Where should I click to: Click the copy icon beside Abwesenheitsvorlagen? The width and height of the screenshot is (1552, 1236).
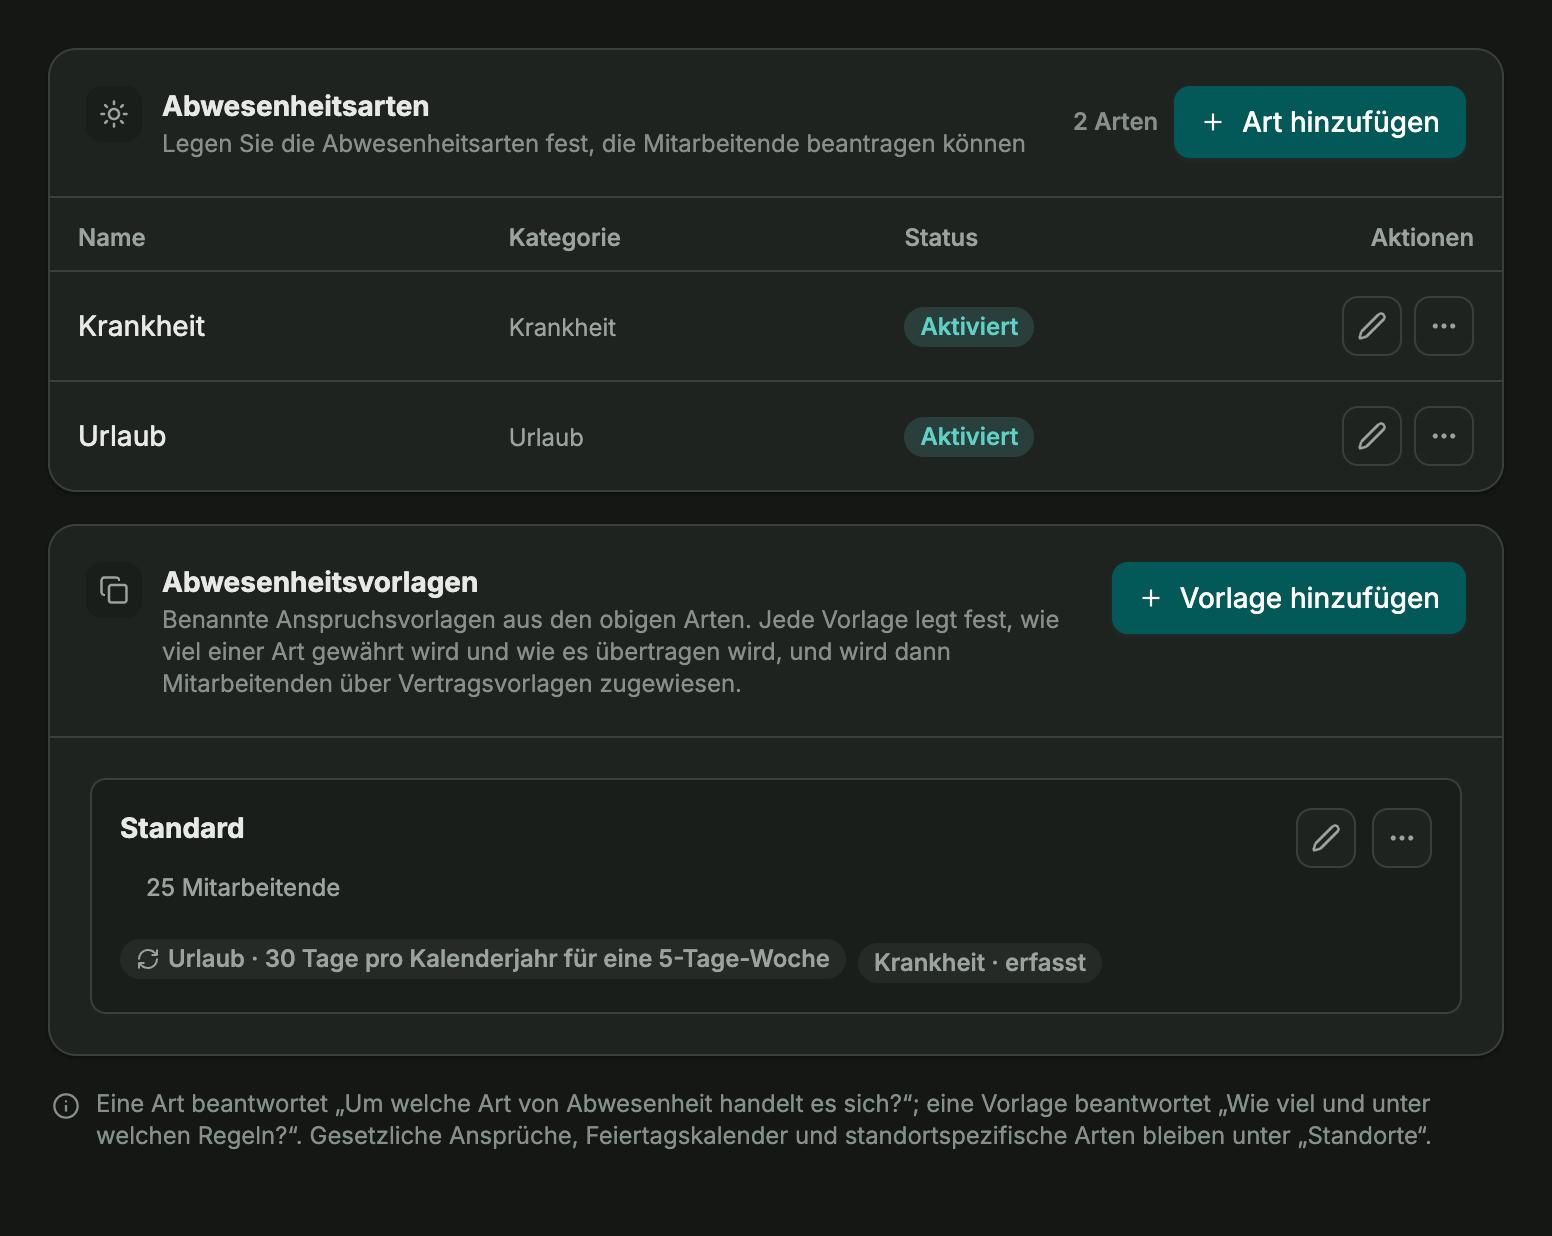114,590
